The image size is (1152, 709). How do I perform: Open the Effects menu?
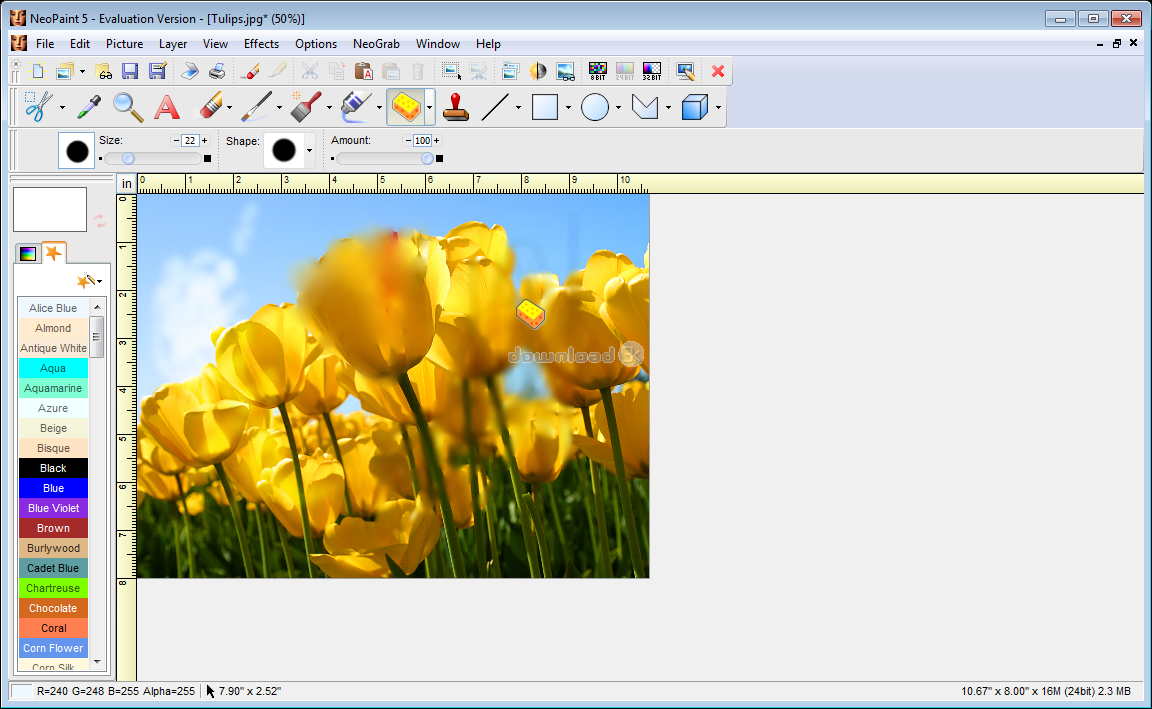pyautogui.click(x=262, y=44)
